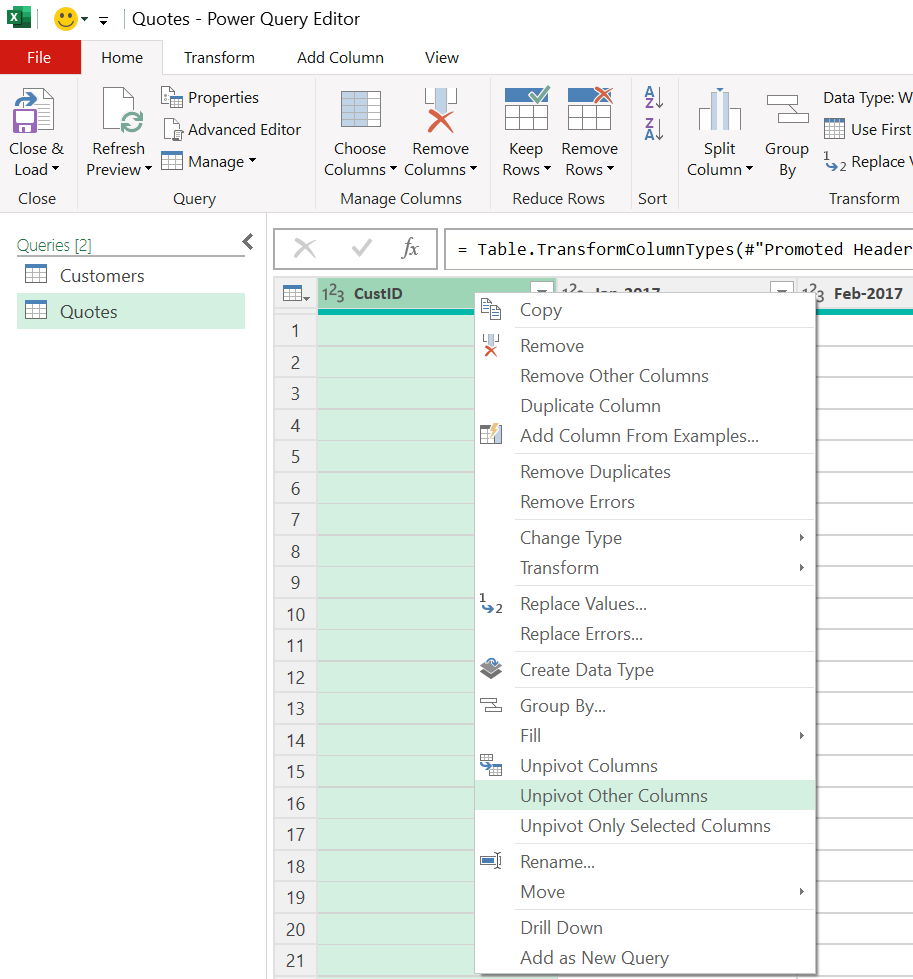
Task: Switch to the Home tab
Action: coord(122,57)
